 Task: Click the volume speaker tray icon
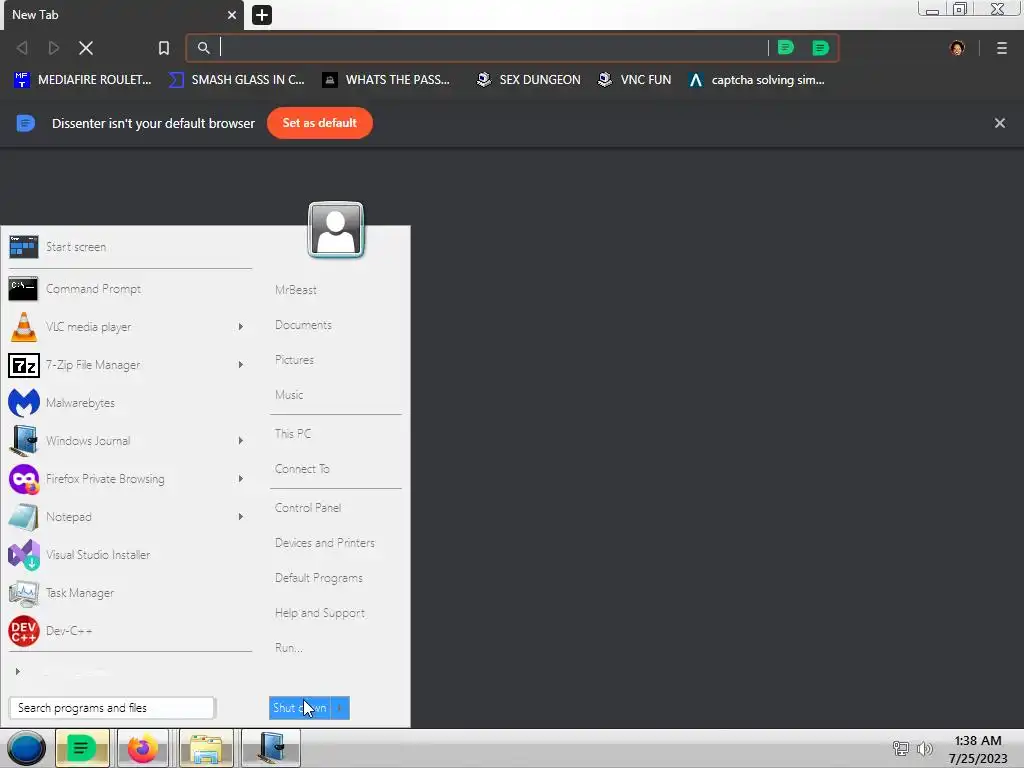pos(925,749)
